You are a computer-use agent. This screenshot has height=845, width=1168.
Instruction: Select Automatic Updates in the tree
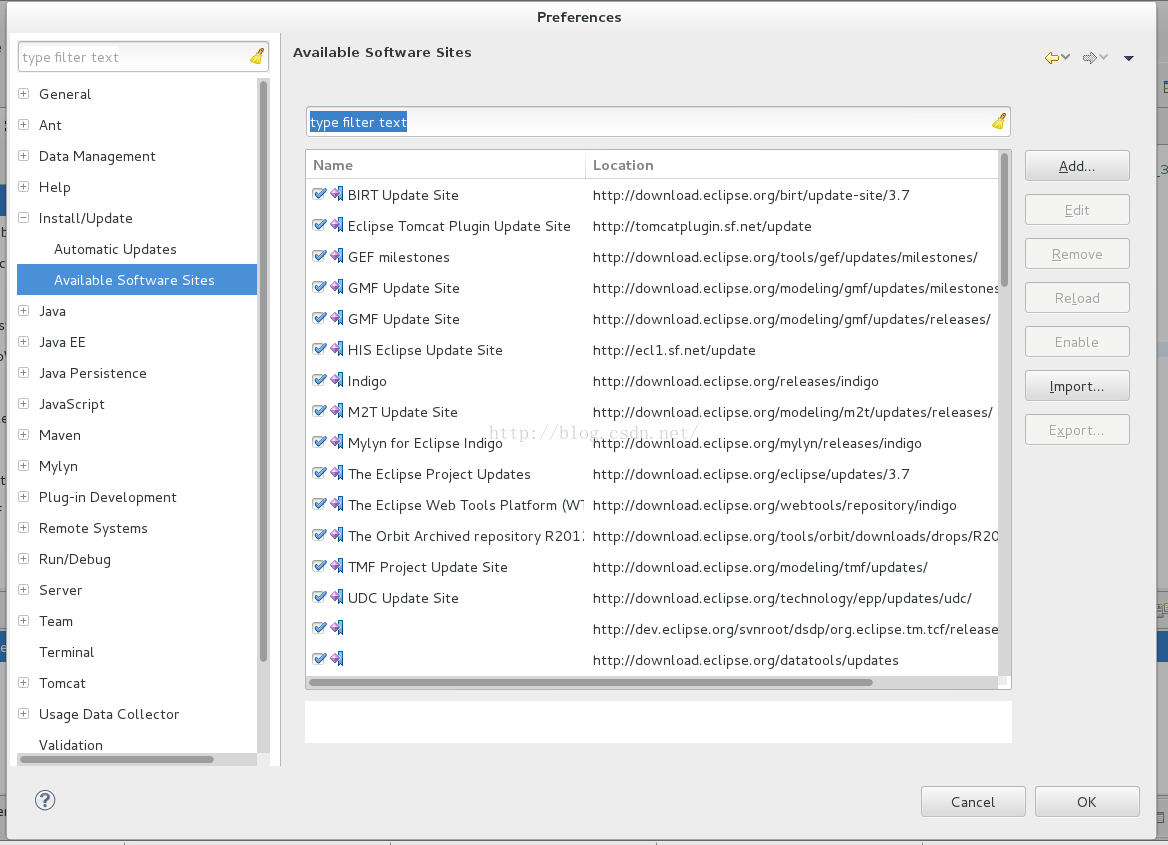coord(115,249)
